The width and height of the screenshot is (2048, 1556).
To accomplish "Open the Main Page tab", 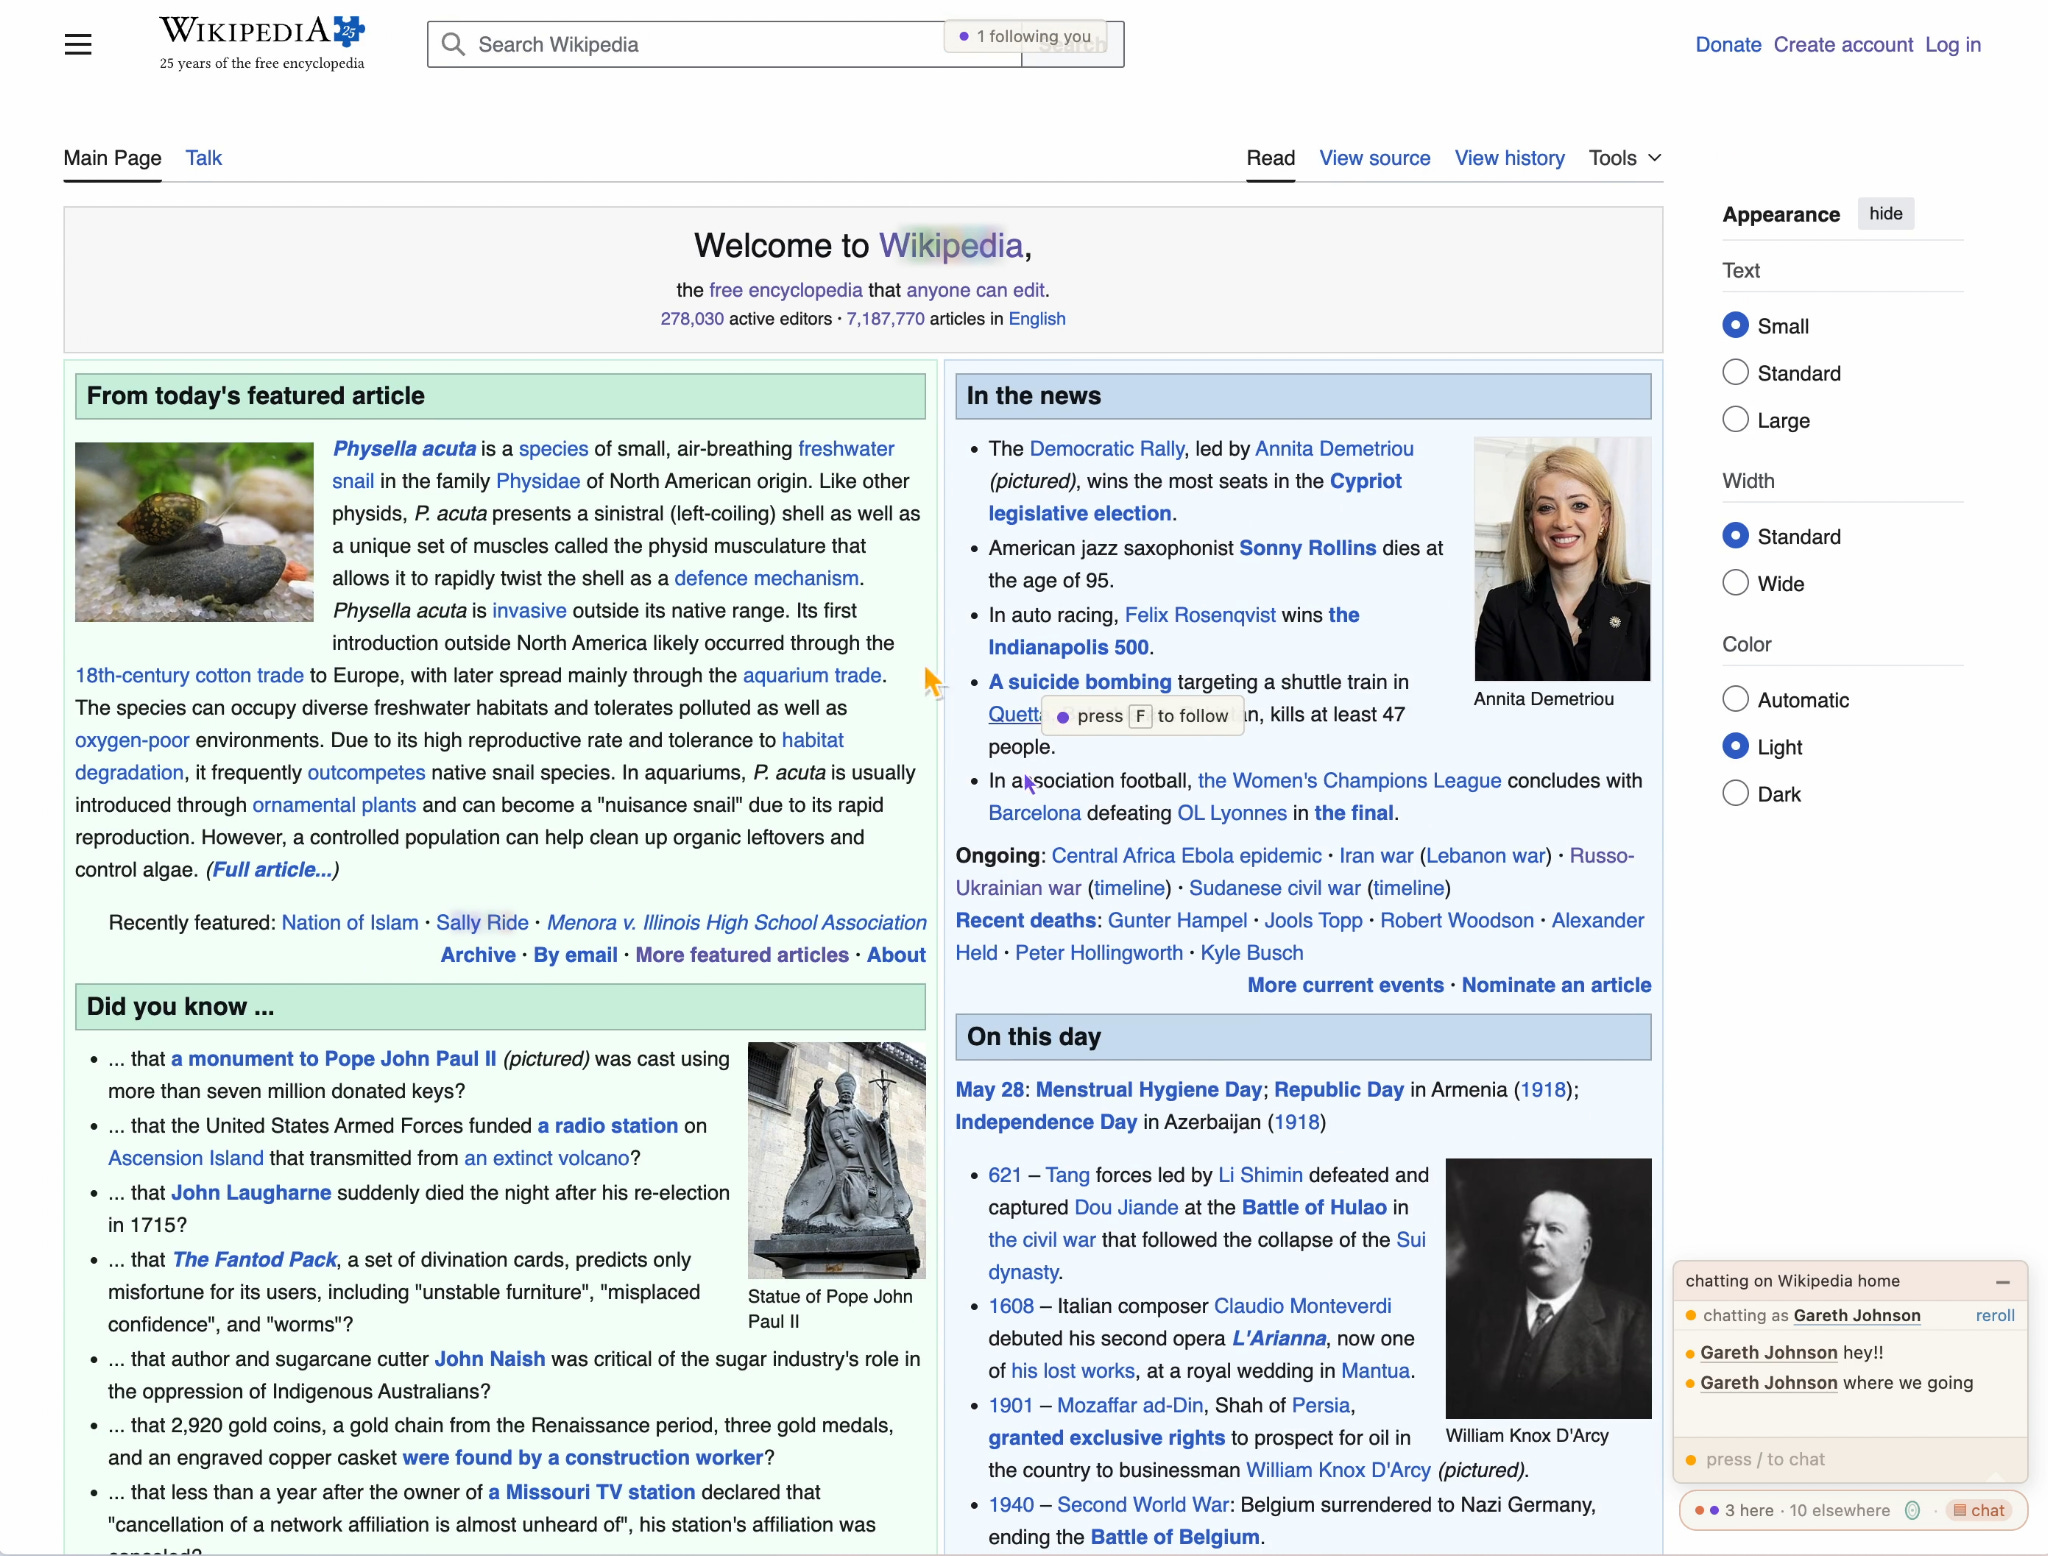I will point(112,158).
